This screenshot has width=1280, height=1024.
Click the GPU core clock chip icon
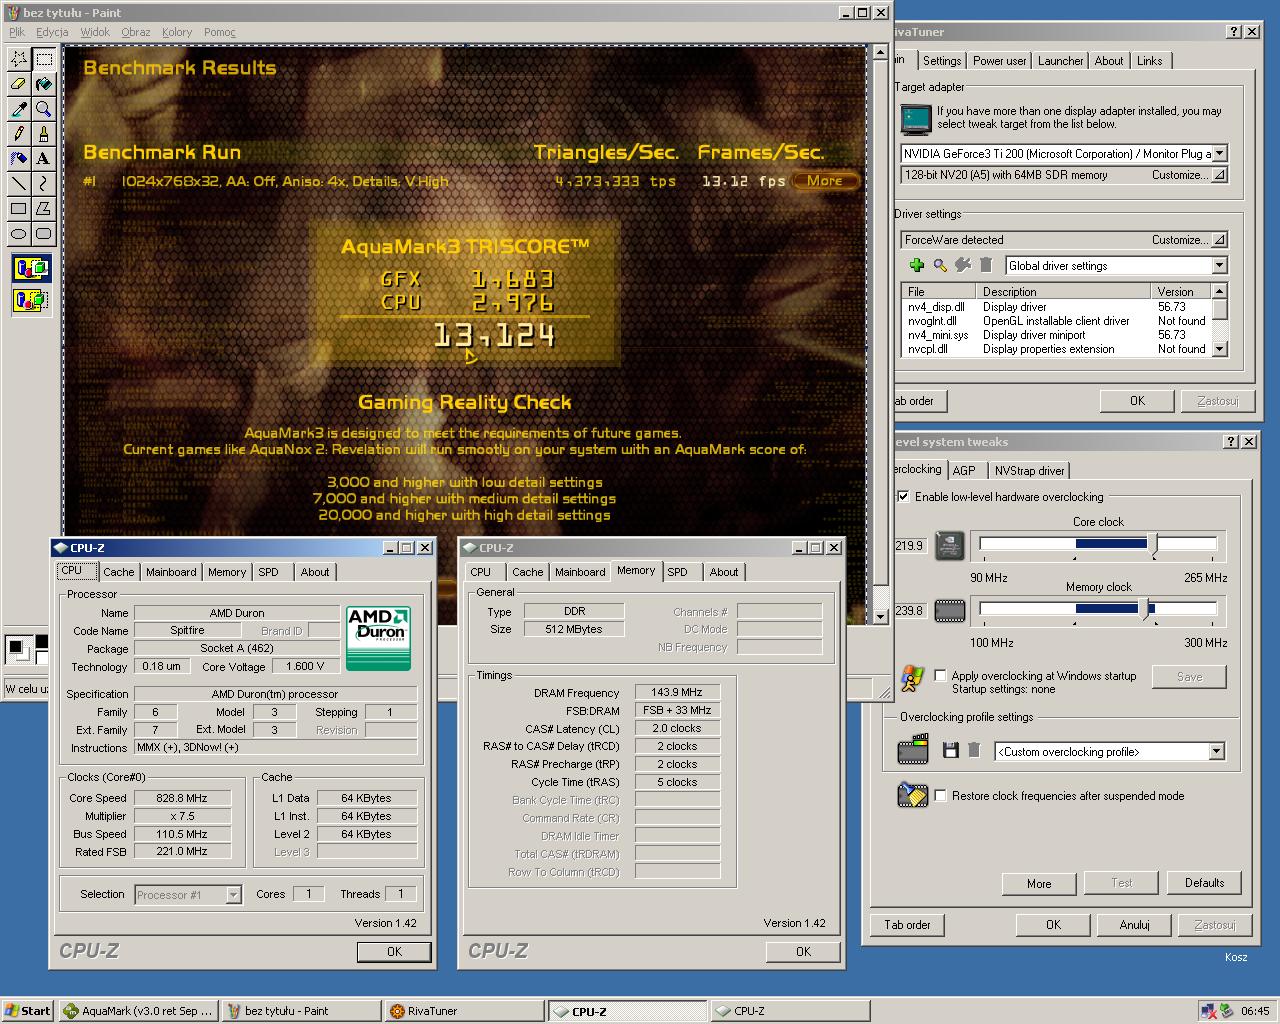tap(949, 545)
